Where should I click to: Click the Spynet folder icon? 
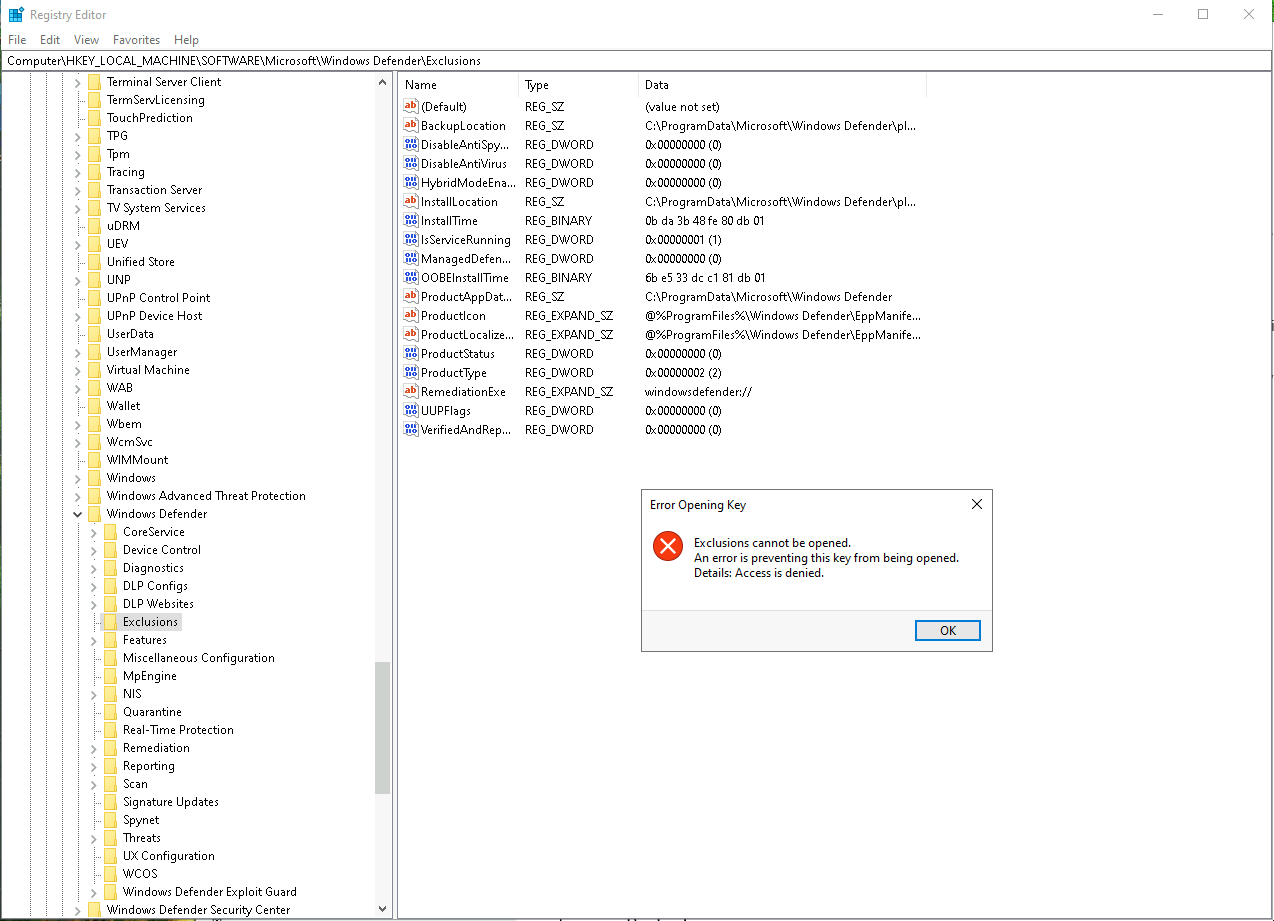110,820
